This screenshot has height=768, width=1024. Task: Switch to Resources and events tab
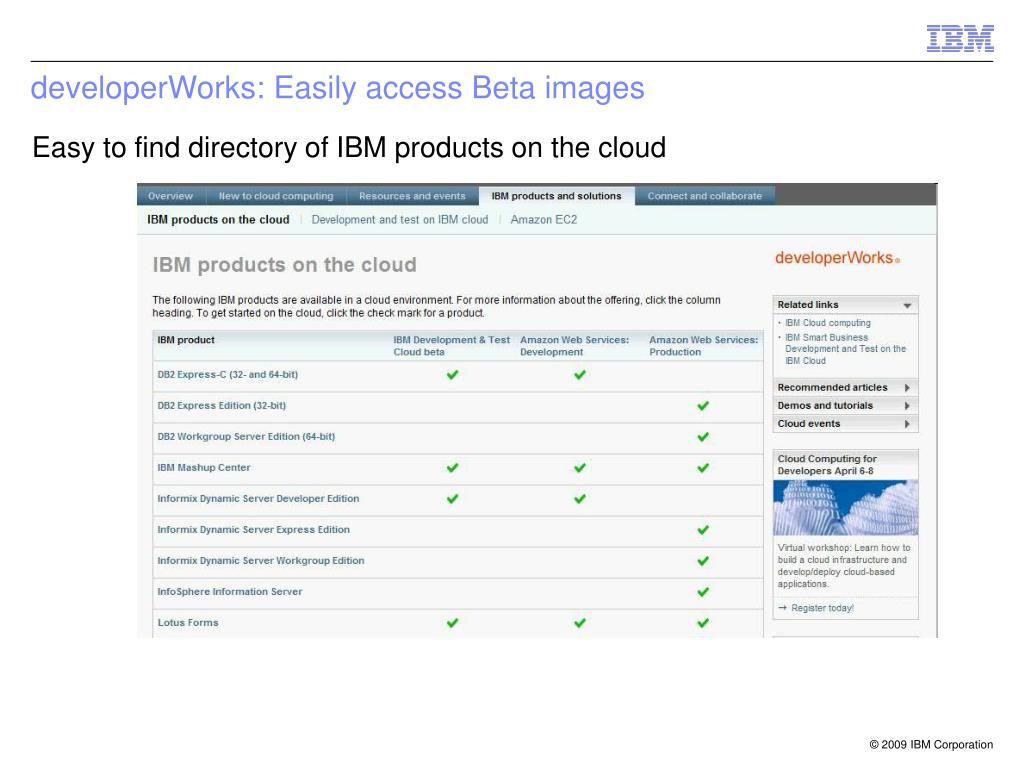[412, 196]
